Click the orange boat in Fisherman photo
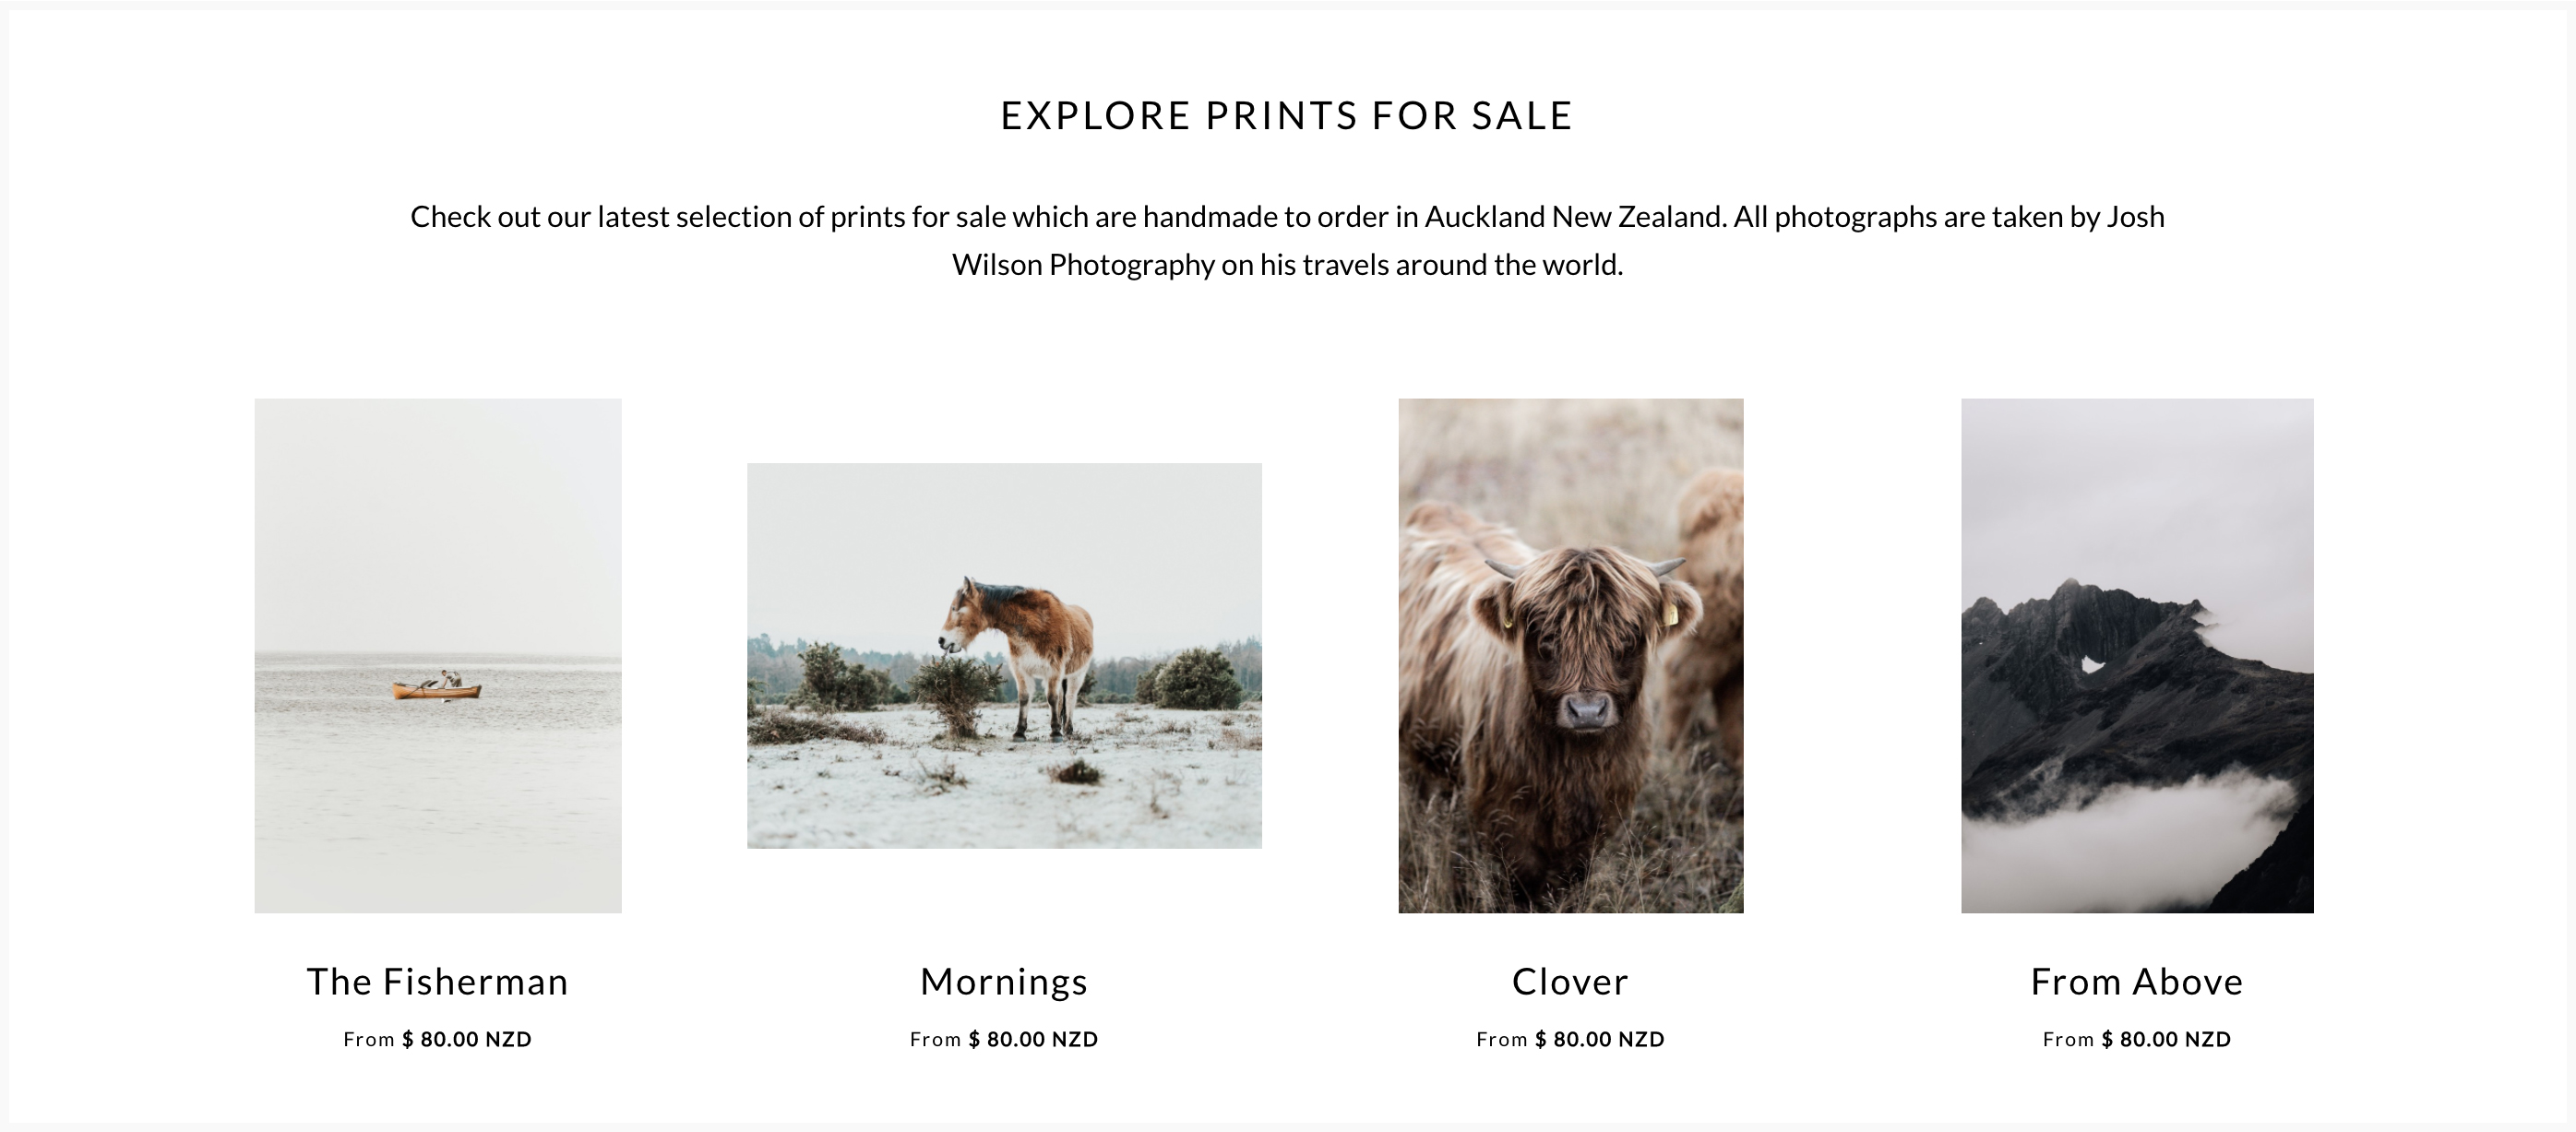 437,689
